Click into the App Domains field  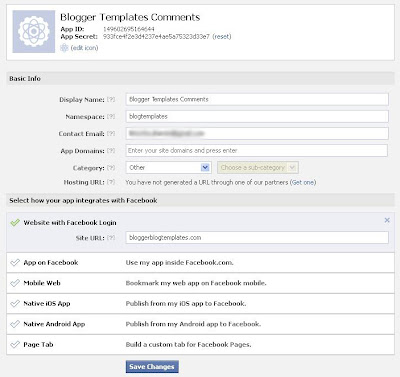(x=257, y=150)
